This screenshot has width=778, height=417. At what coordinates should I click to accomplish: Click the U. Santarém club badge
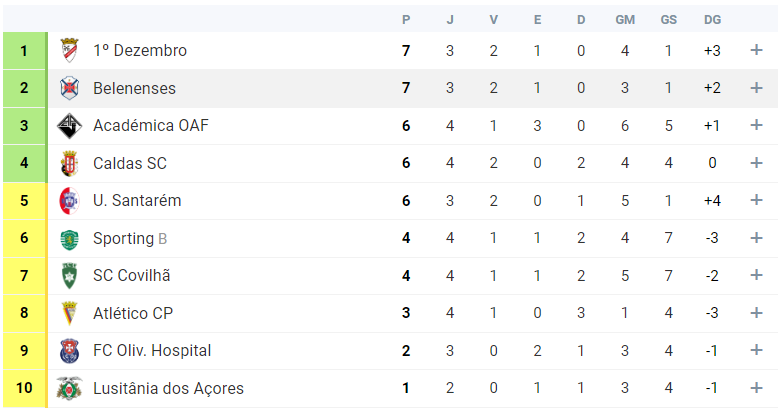(69, 201)
